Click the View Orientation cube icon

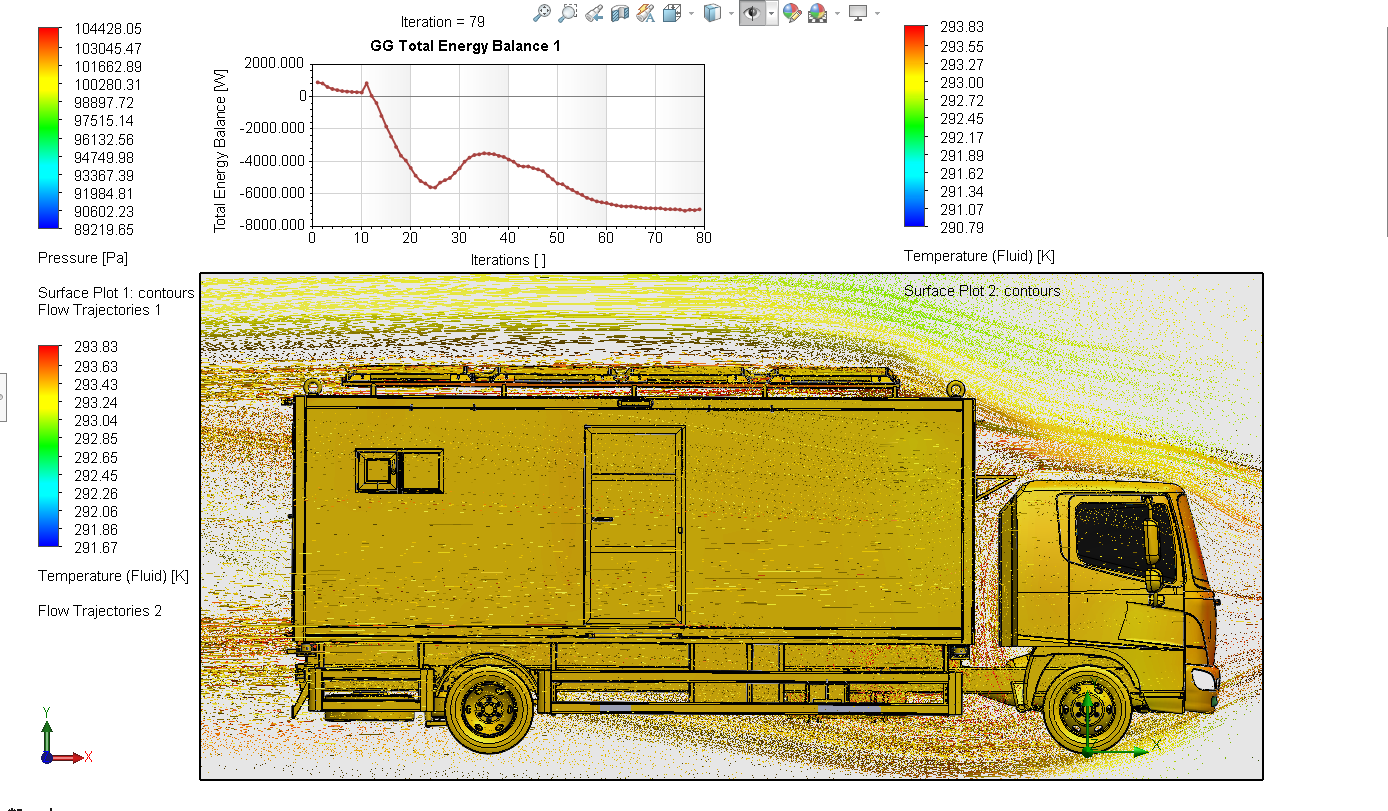672,13
